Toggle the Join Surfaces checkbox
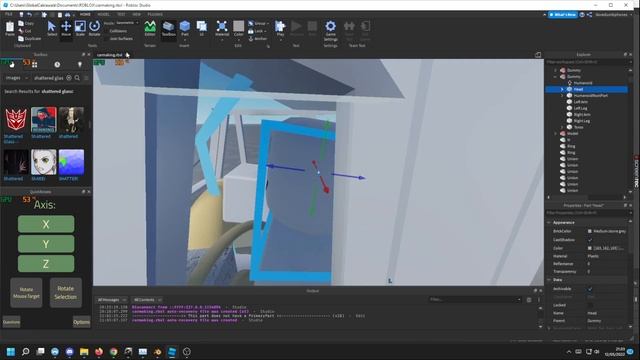The image size is (640, 360). click(106, 38)
